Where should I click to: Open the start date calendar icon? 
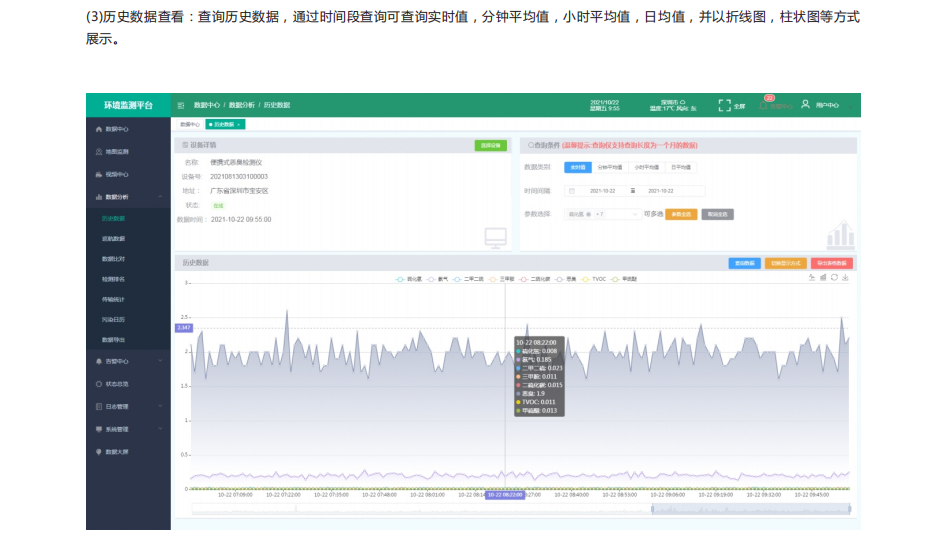[572, 191]
